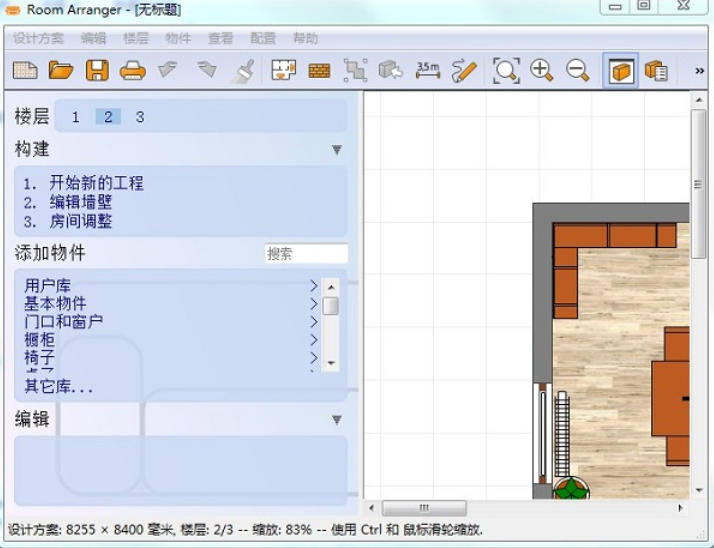Click 编辑墙壁 step
The width and height of the screenshot is (714, 548).
coord(81,202)
